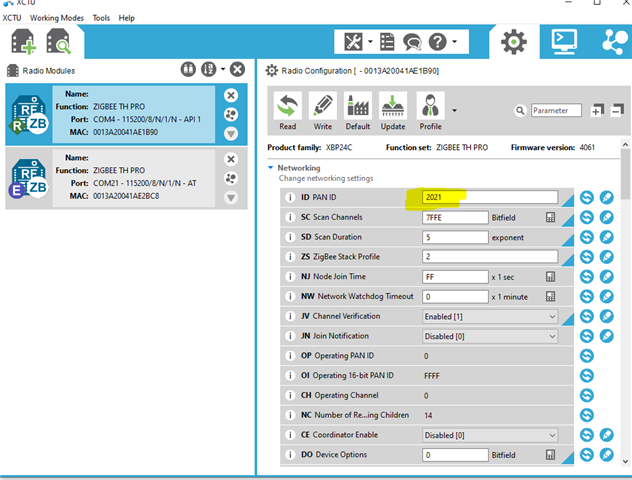Refresh the Operating PAN ID value

click(587, 355)
